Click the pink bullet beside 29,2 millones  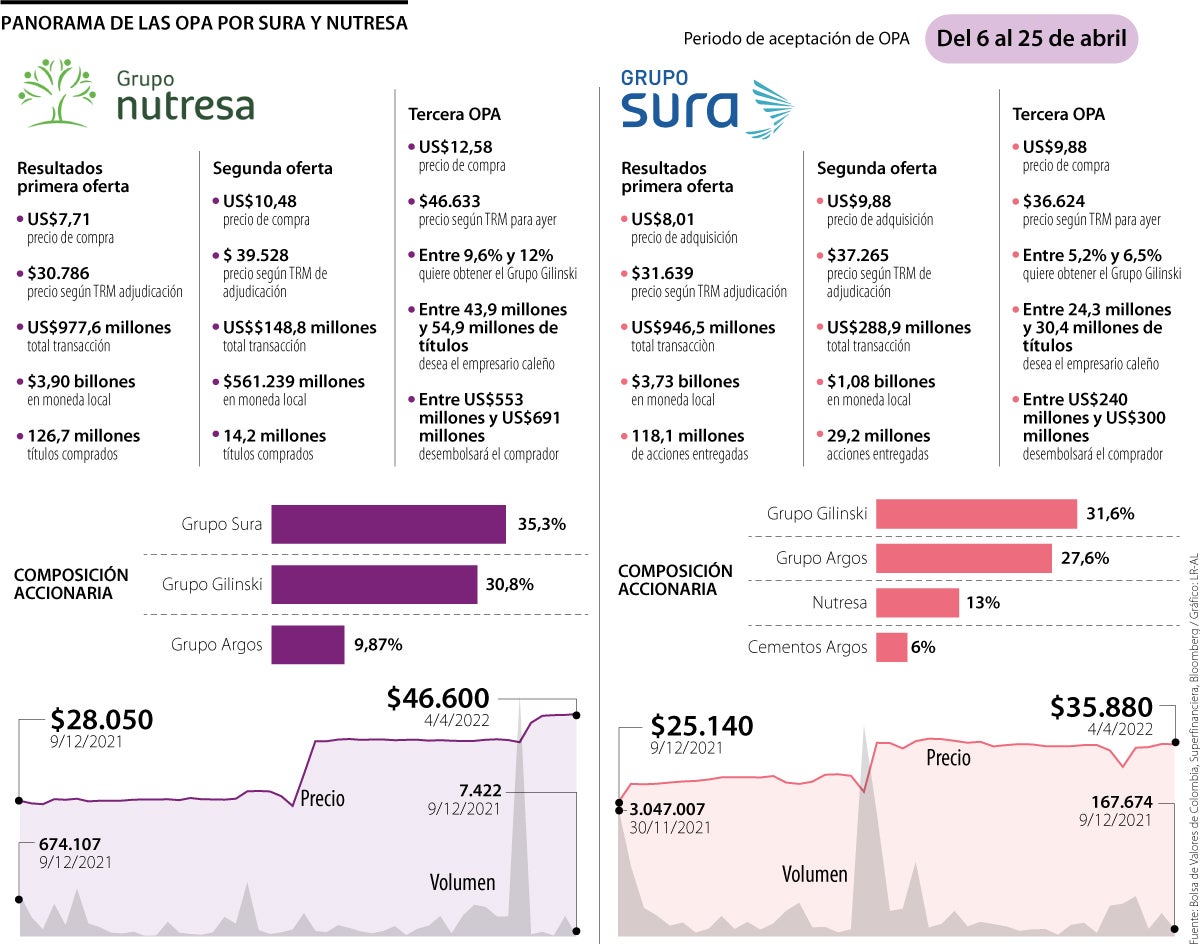(x=820, y=436)
